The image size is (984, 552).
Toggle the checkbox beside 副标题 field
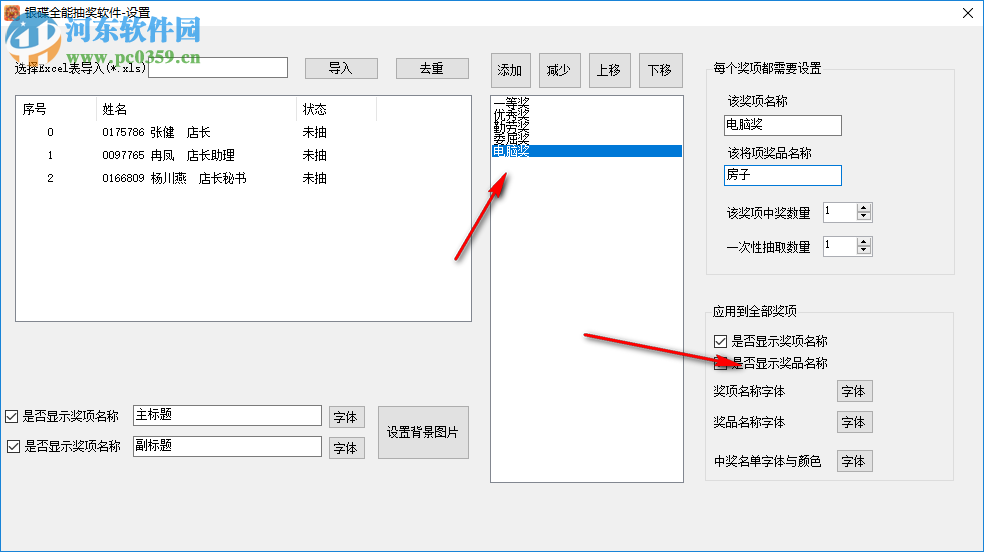coord(13,447)
